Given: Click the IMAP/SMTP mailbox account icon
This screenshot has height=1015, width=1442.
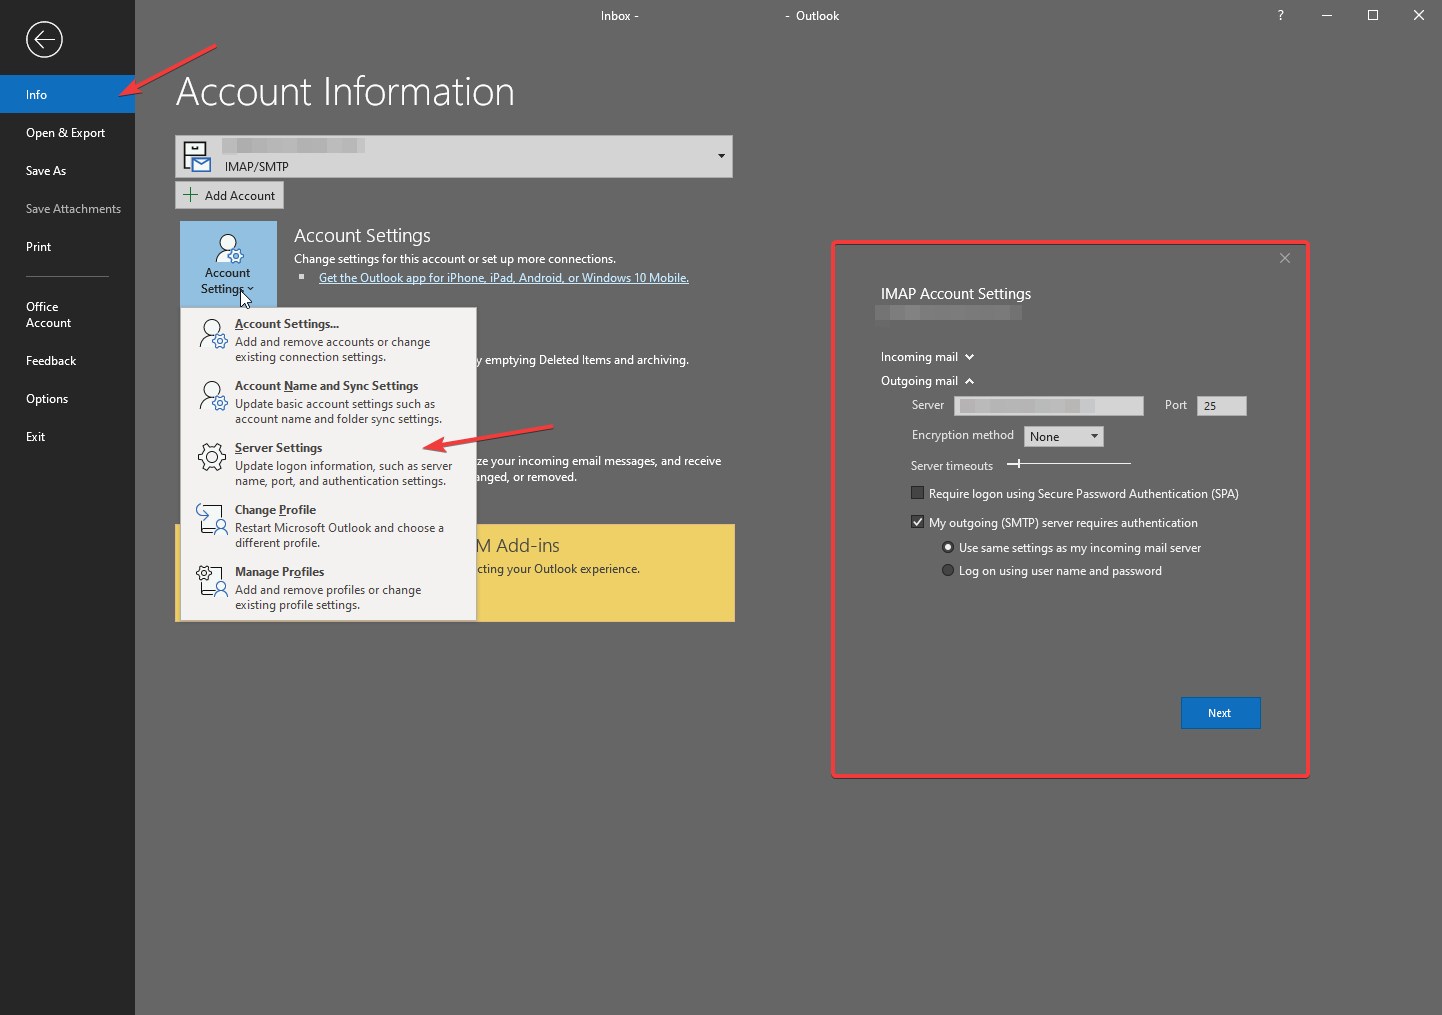Looking at the screenshot, I should click(x=197, y=156).
